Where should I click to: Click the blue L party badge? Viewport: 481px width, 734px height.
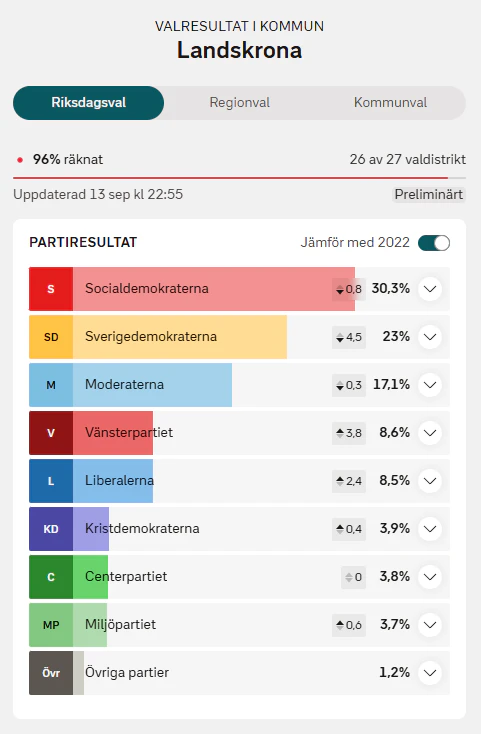click(x=51, y=481)
